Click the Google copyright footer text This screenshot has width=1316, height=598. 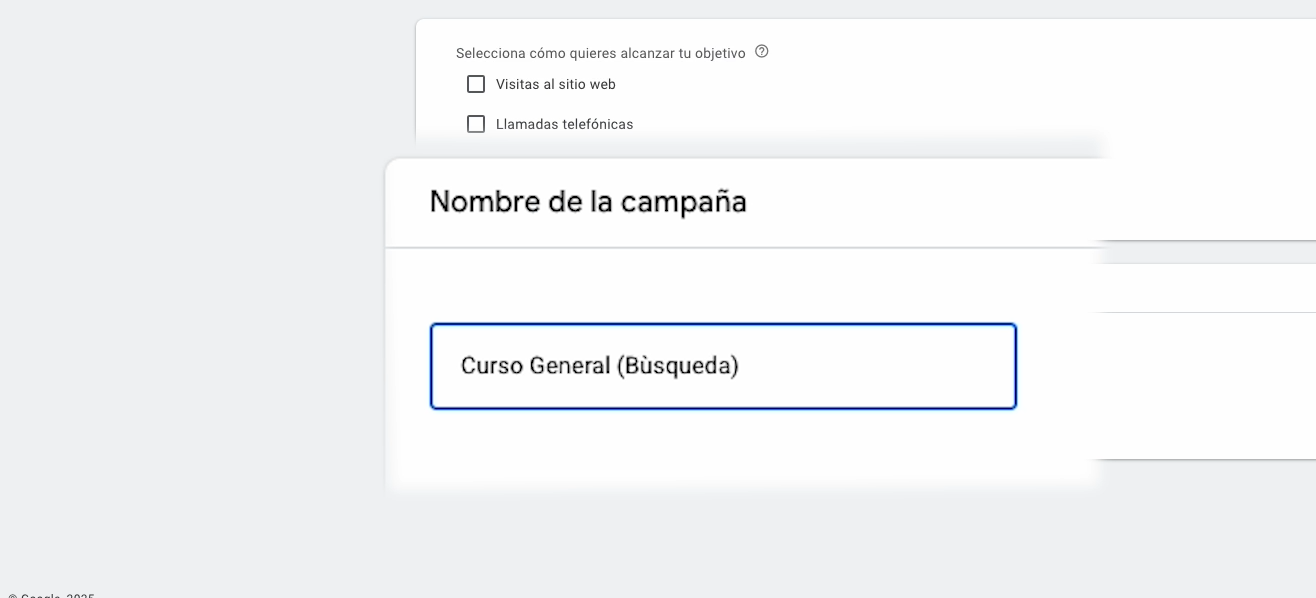[x=52, y=595]
